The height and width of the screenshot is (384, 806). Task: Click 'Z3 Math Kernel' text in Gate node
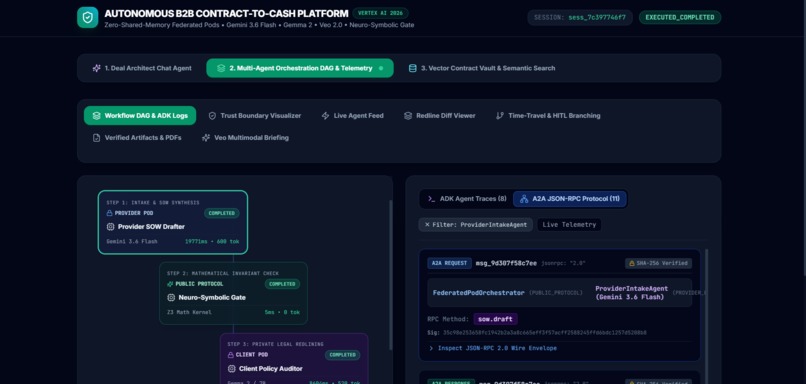click(x=189, y=312)
